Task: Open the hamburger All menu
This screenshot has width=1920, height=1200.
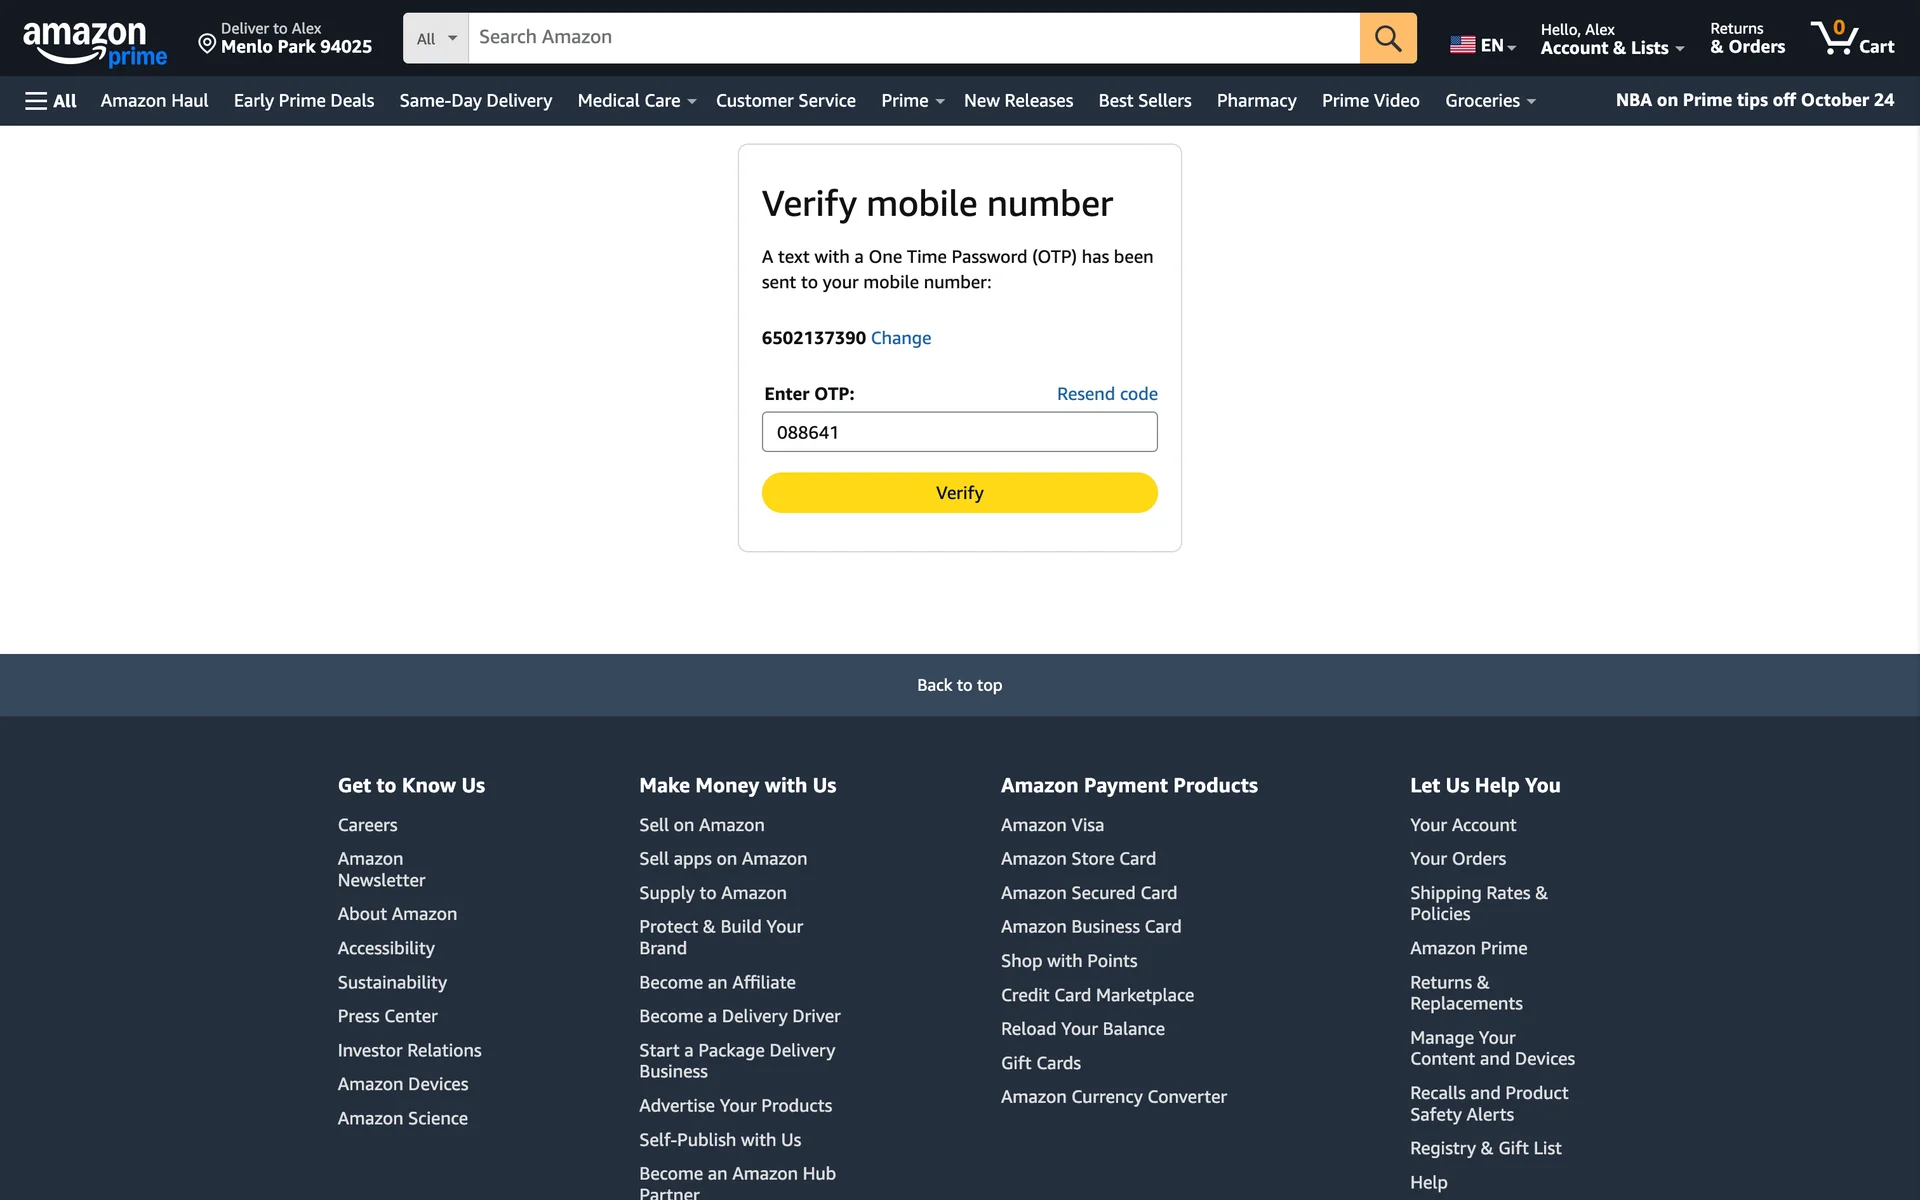Action: pos(50,101)
